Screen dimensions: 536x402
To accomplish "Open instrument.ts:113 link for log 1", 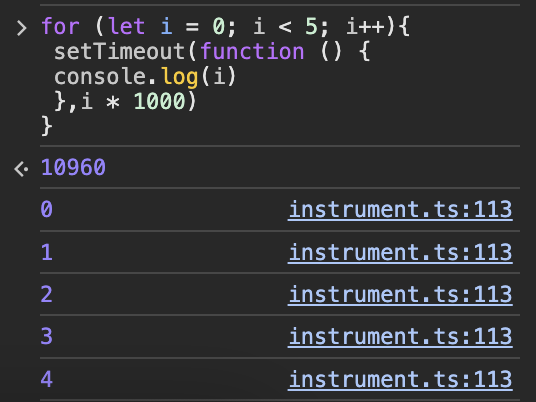I will [x=400, y=252].
